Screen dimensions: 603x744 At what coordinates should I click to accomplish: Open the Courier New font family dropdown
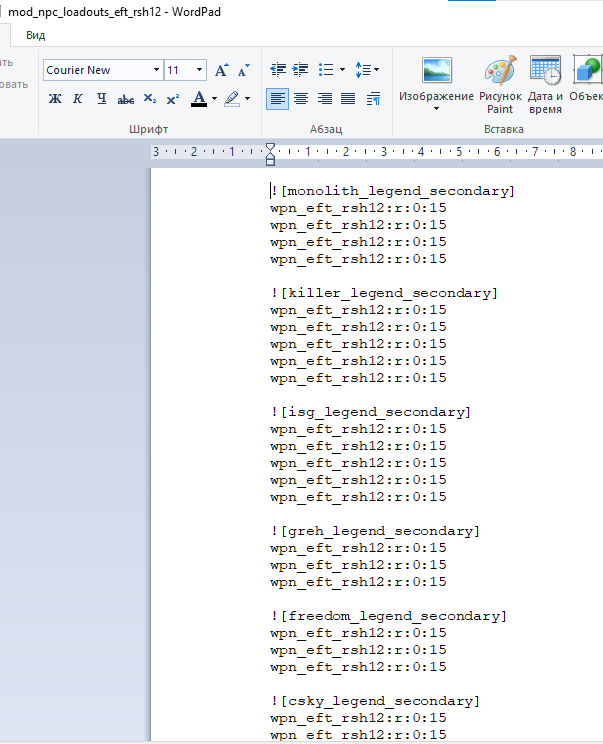(x=156, y=70)
